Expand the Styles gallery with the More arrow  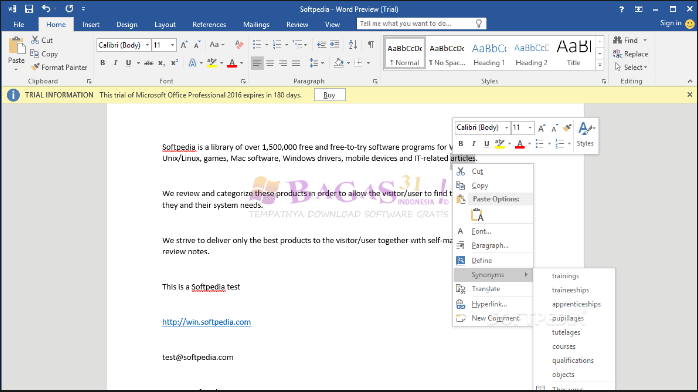(x=600, y=65)
